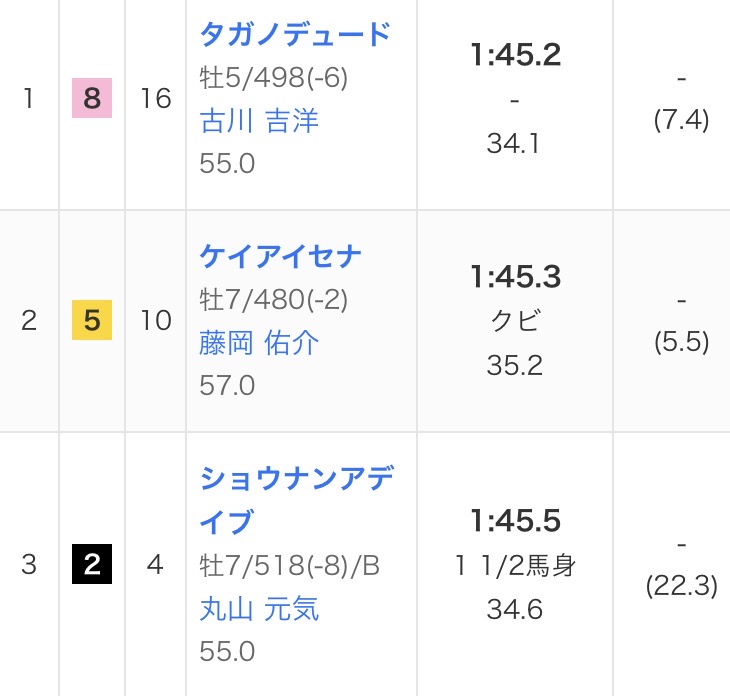Select the finish time 1:45.5
Screen dimensions: 730x696
tap(515, 521)
